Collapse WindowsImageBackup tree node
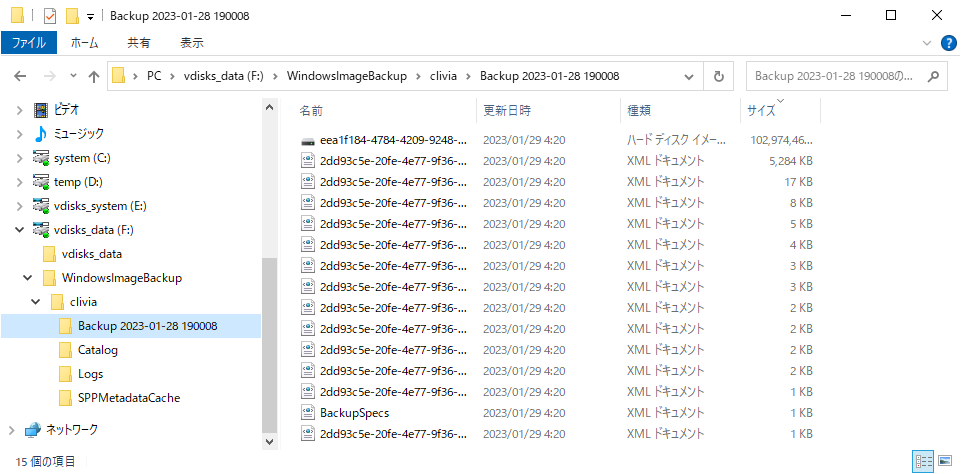961x474 pixels. tap(28, 278)
